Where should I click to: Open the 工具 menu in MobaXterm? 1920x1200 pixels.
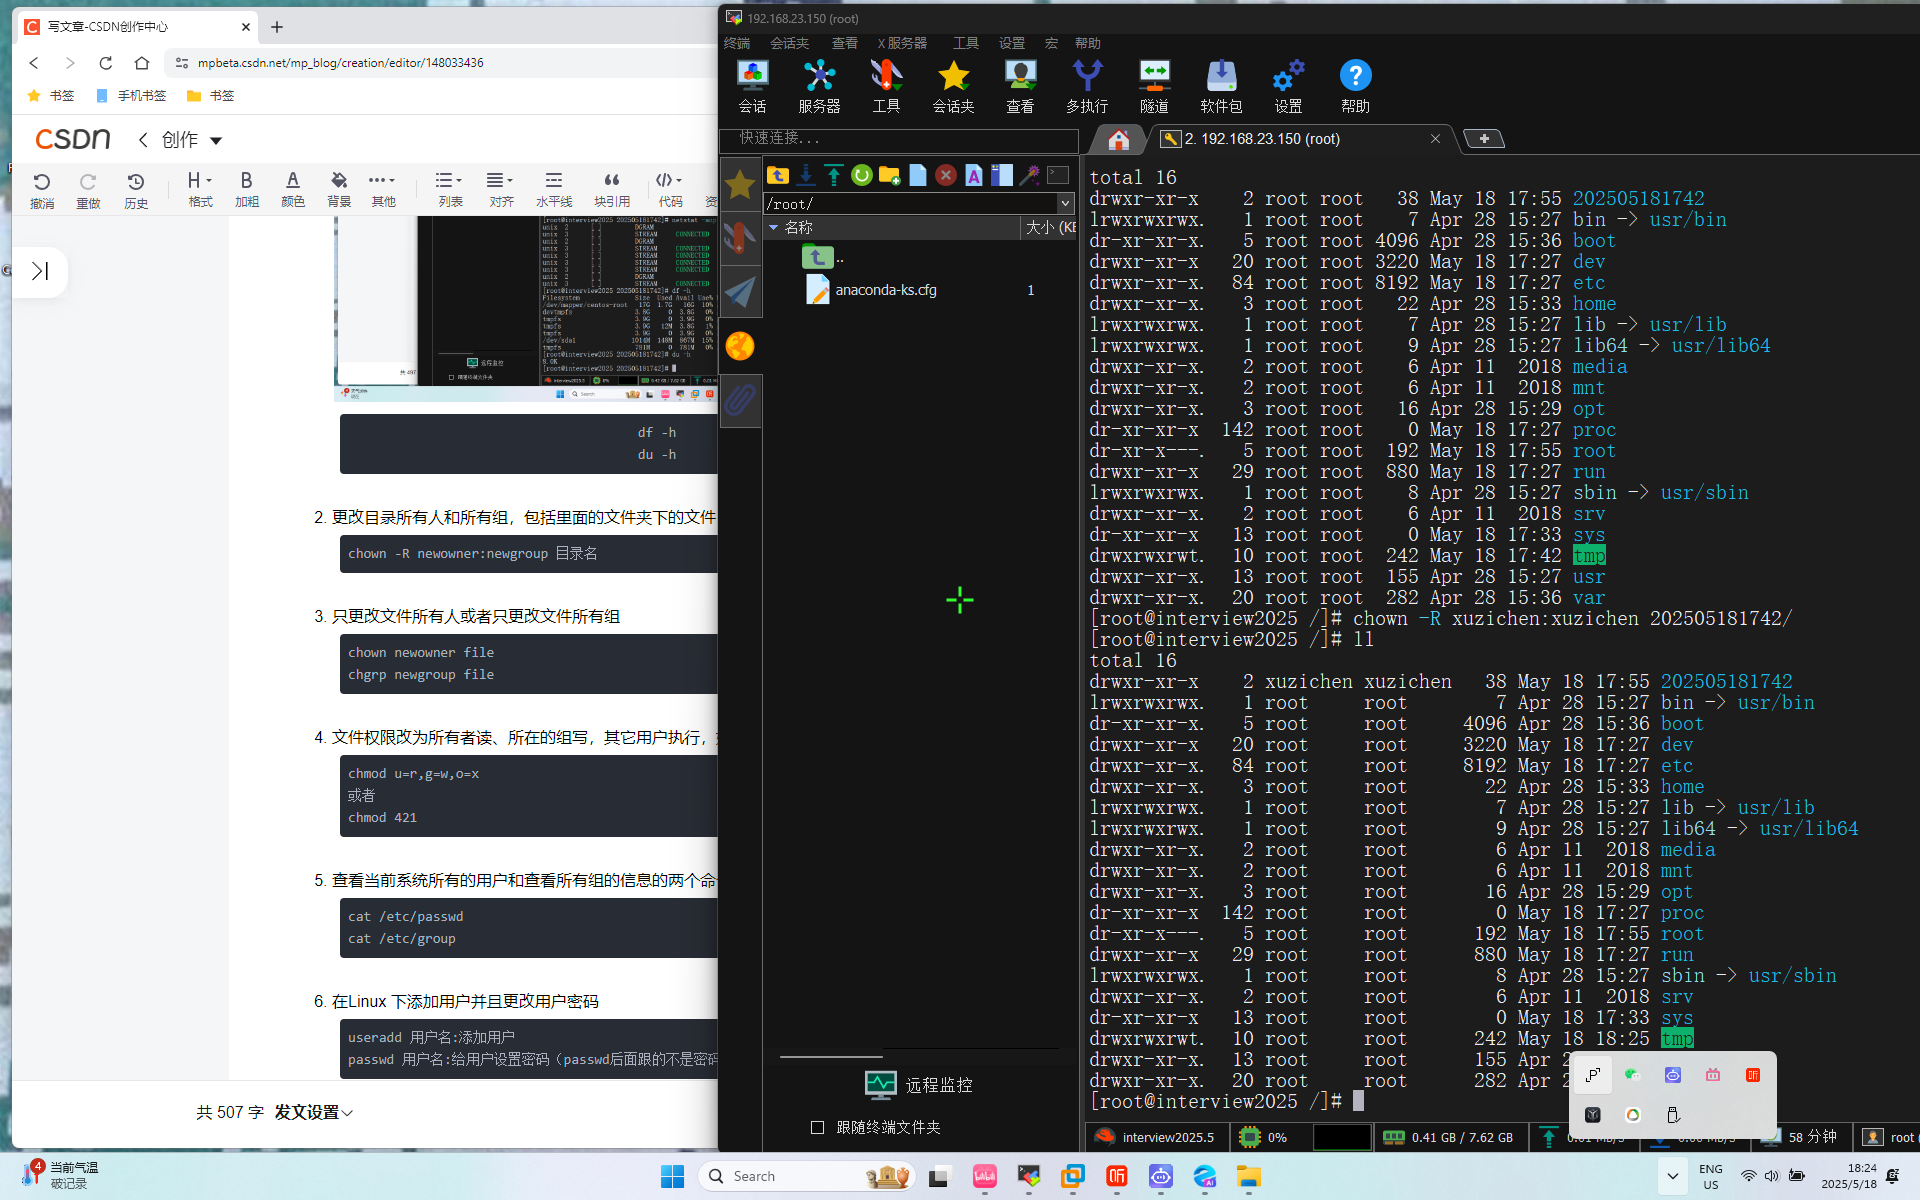[965, 43]
